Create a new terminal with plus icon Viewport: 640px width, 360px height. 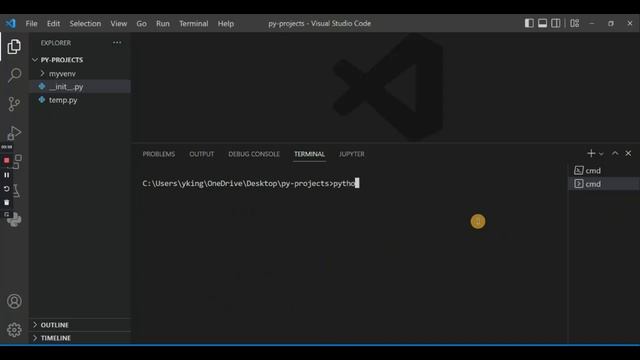pyautogui.click(x=591, y=153)
